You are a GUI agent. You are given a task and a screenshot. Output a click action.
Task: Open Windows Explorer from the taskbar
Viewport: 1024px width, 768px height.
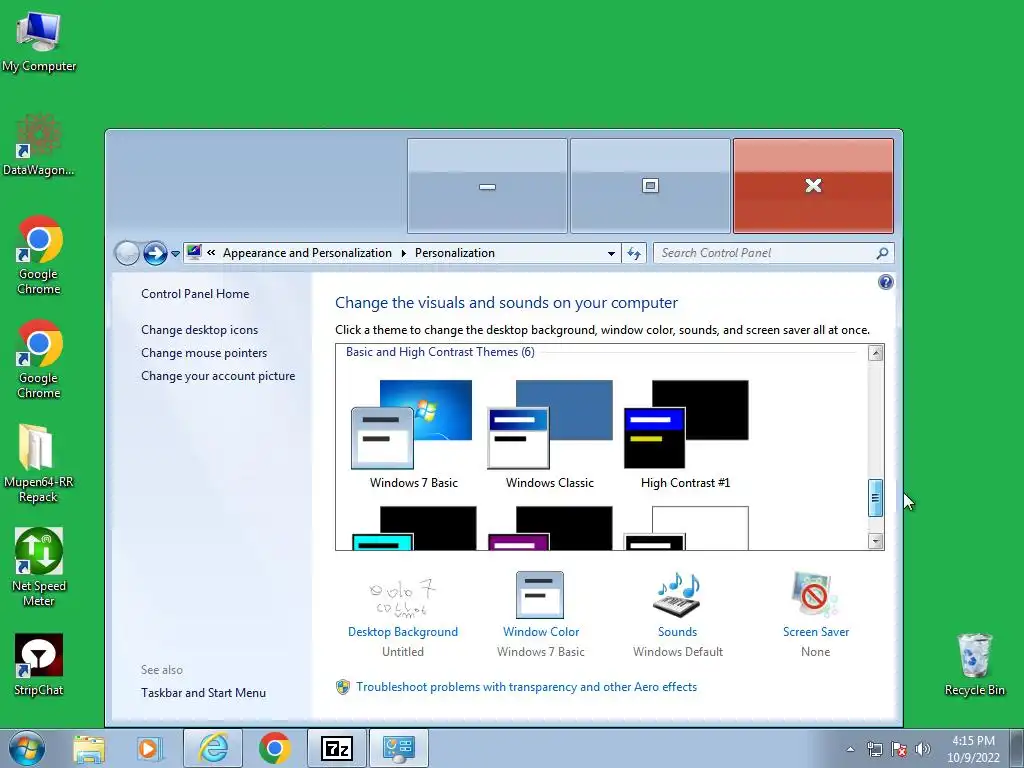89,749
